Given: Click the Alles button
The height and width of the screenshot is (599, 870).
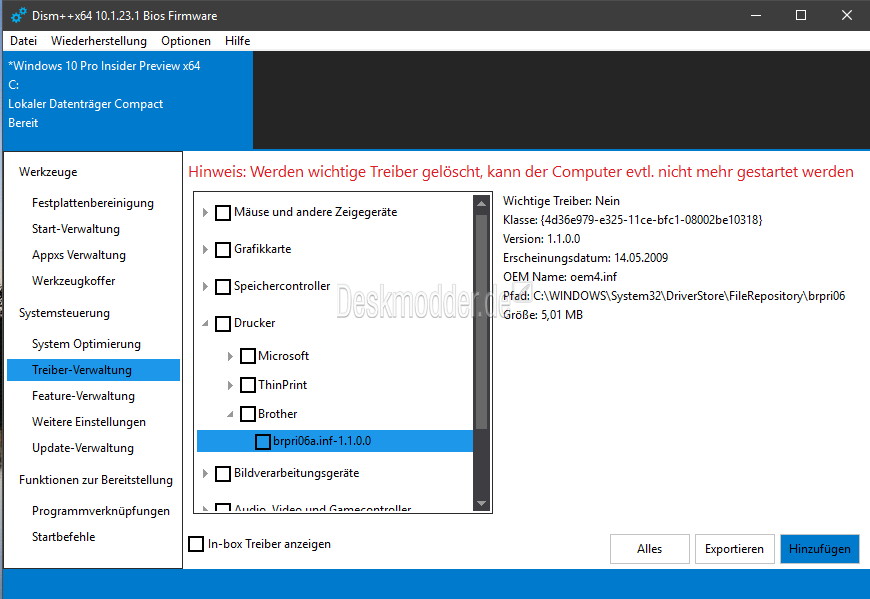Looking at the screenshot, I should point(650,549).
